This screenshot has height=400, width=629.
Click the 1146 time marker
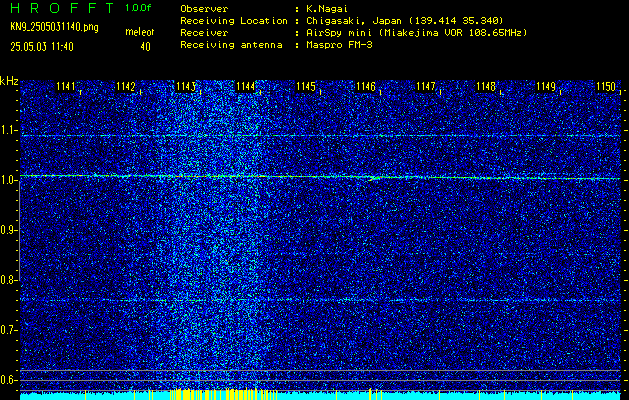point(366,86)
